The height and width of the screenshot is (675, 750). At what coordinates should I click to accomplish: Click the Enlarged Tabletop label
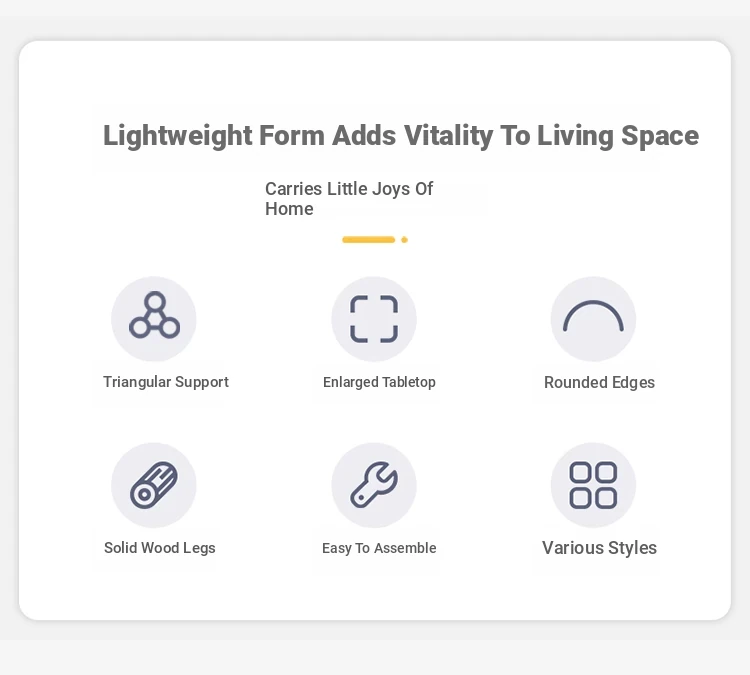[379, 382]
